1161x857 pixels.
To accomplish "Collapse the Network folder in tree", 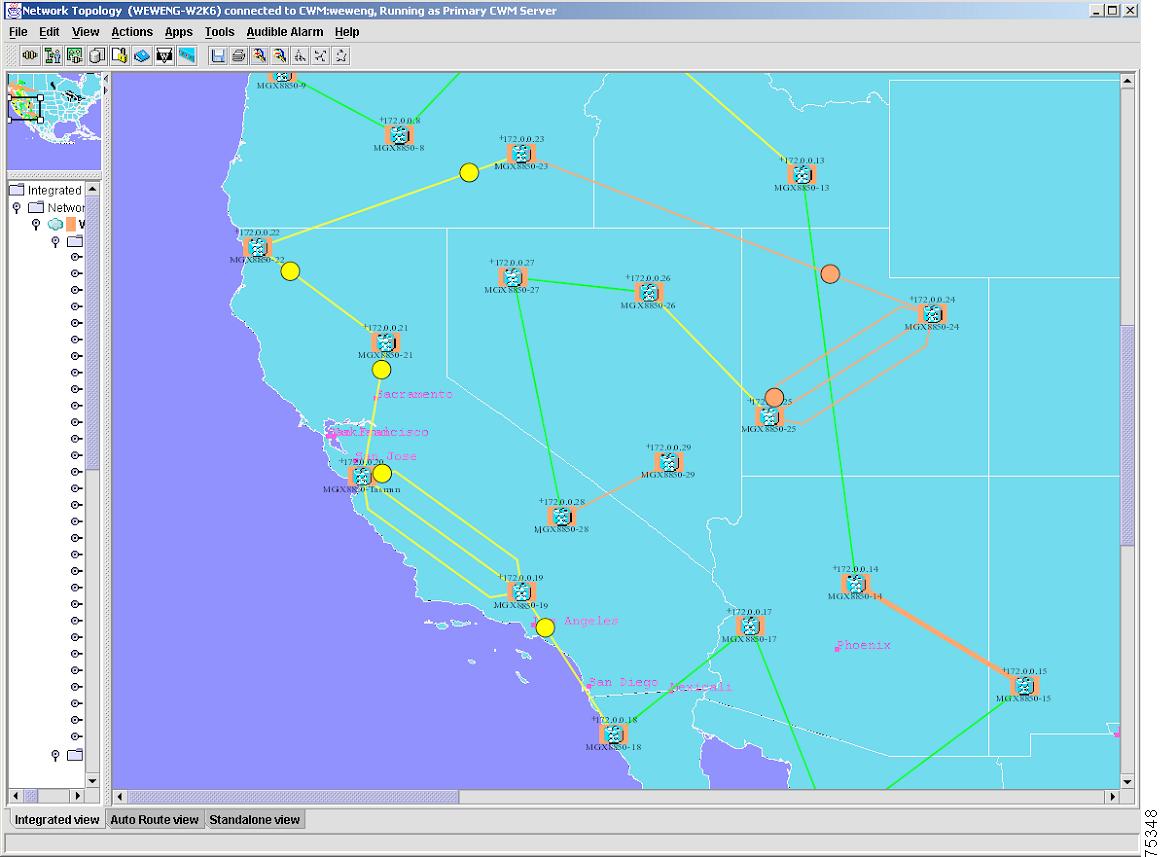I will pyautogui.click(x=16, y=208).
